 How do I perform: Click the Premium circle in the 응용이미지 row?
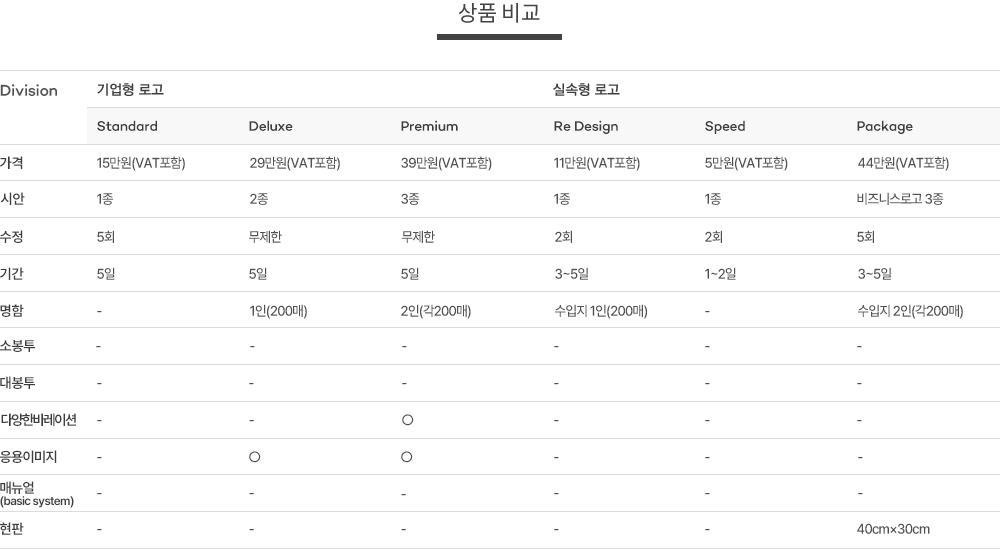coord(407,457)
